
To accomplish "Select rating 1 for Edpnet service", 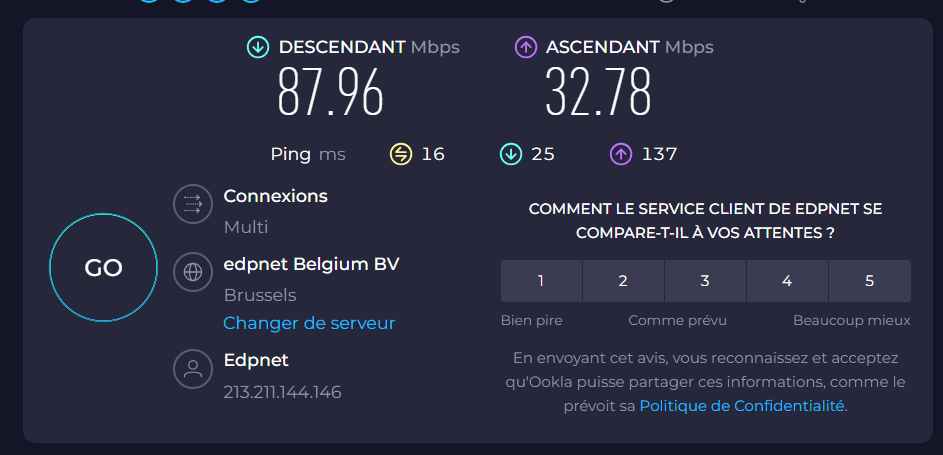I will (541, 281).
